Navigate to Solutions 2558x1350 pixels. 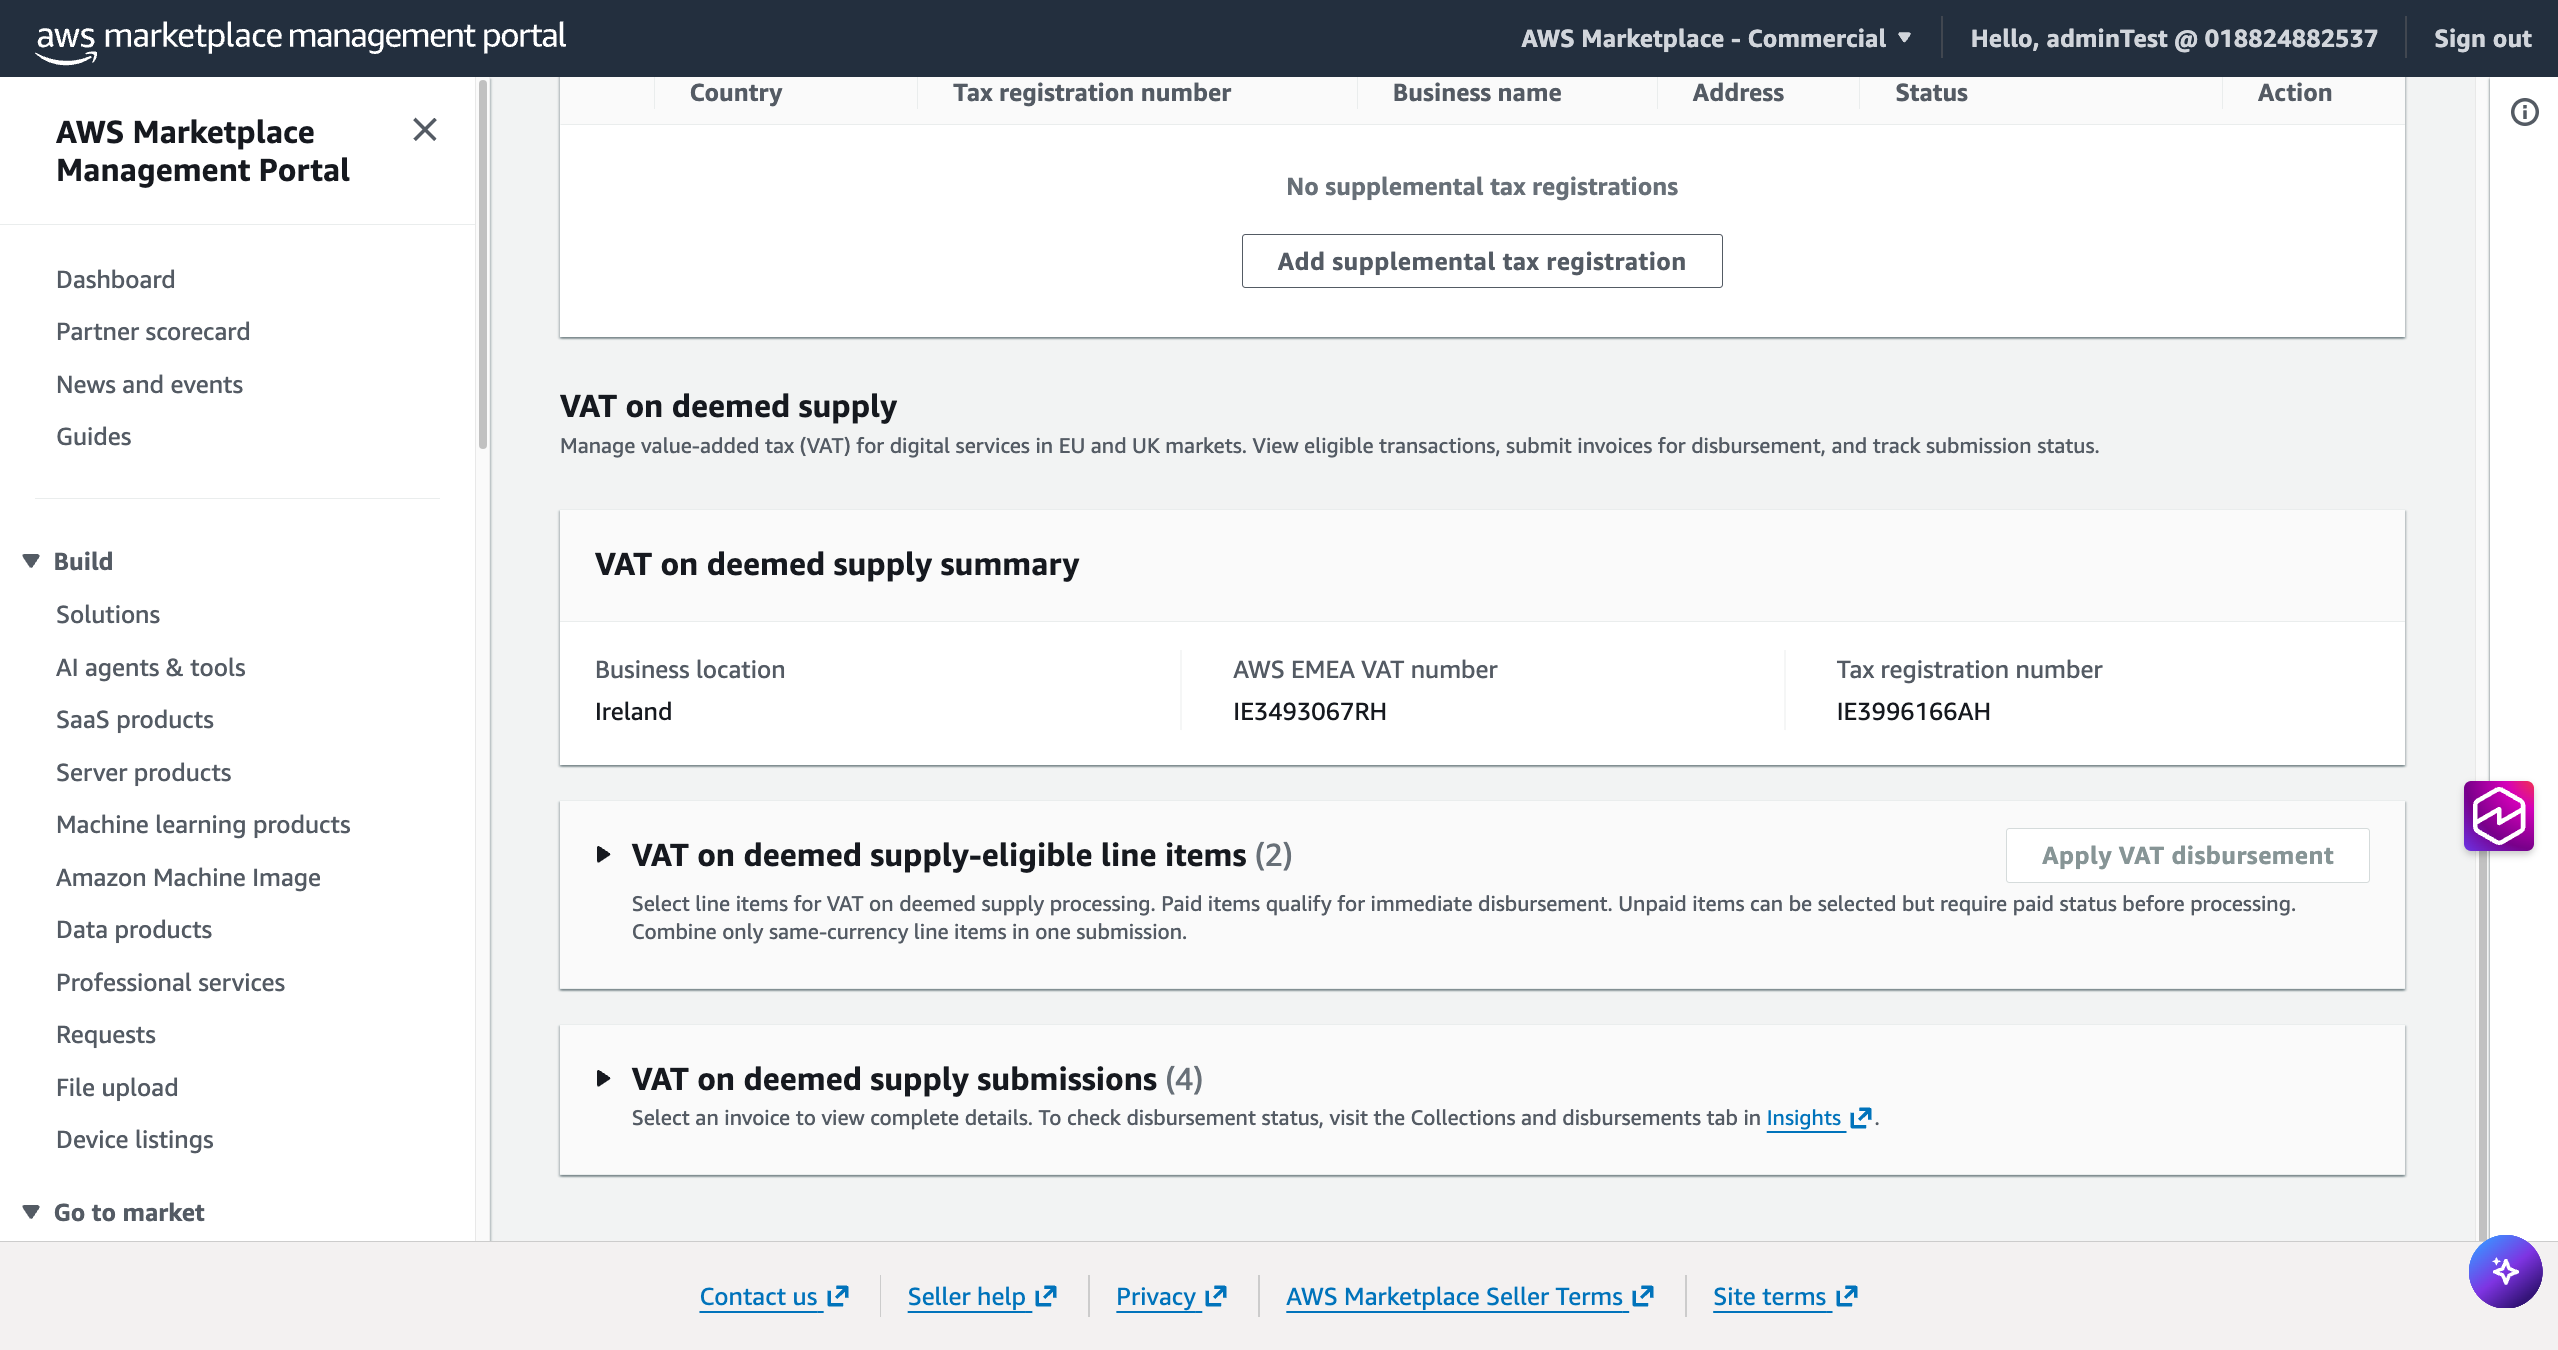(x=108, y=614)
